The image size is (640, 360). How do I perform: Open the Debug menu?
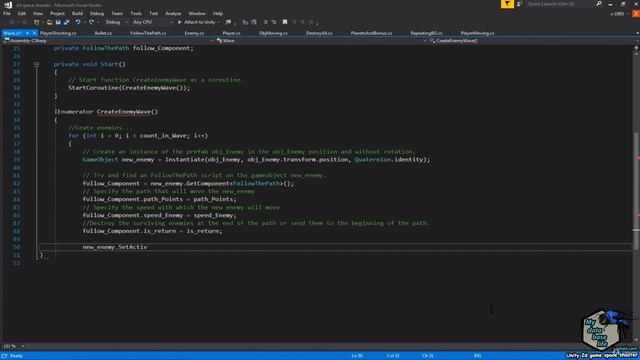[97, 13]
